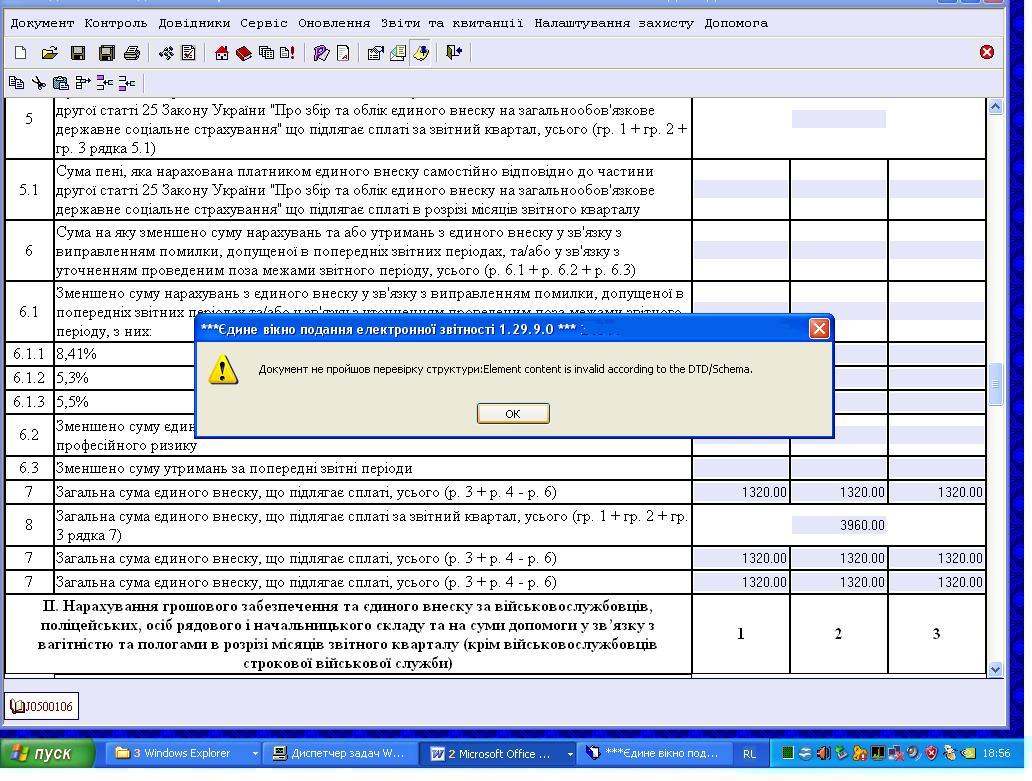
Task: Click the 3960.00 total cell in row 8
Action: pos(838,525)
